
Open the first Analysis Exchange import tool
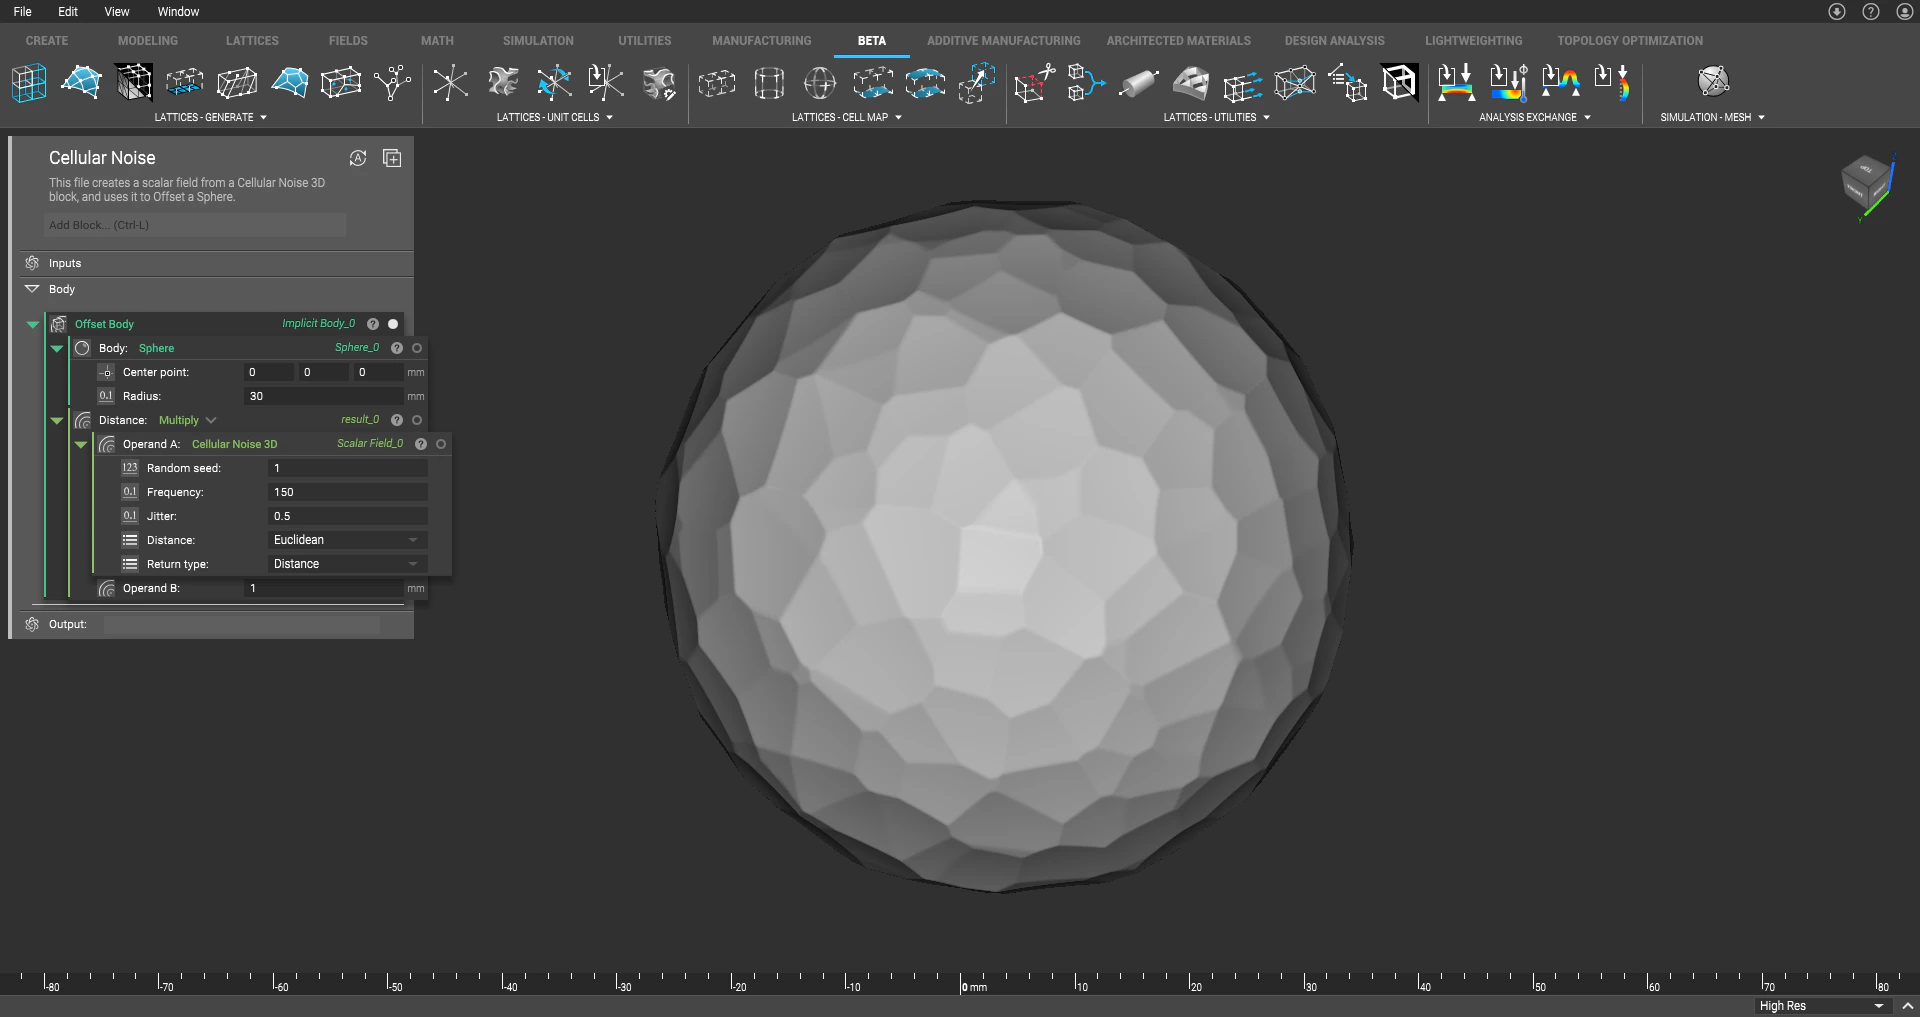tap(1456, 82)
